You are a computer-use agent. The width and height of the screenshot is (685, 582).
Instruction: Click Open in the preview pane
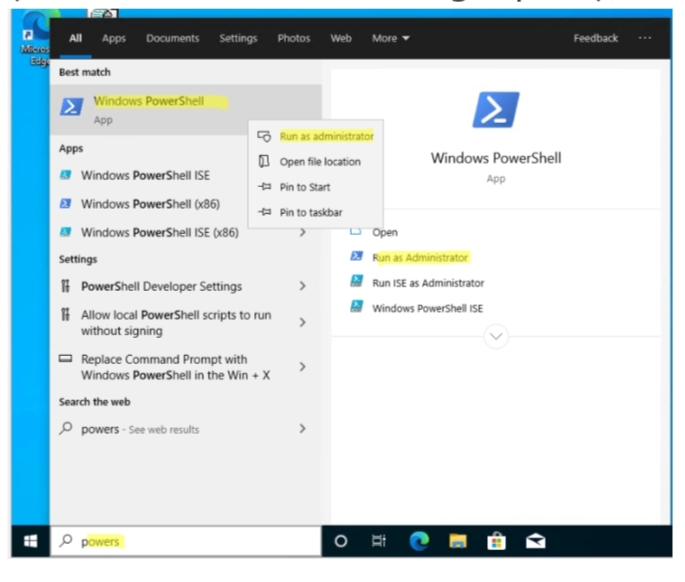tap(384, 232)
